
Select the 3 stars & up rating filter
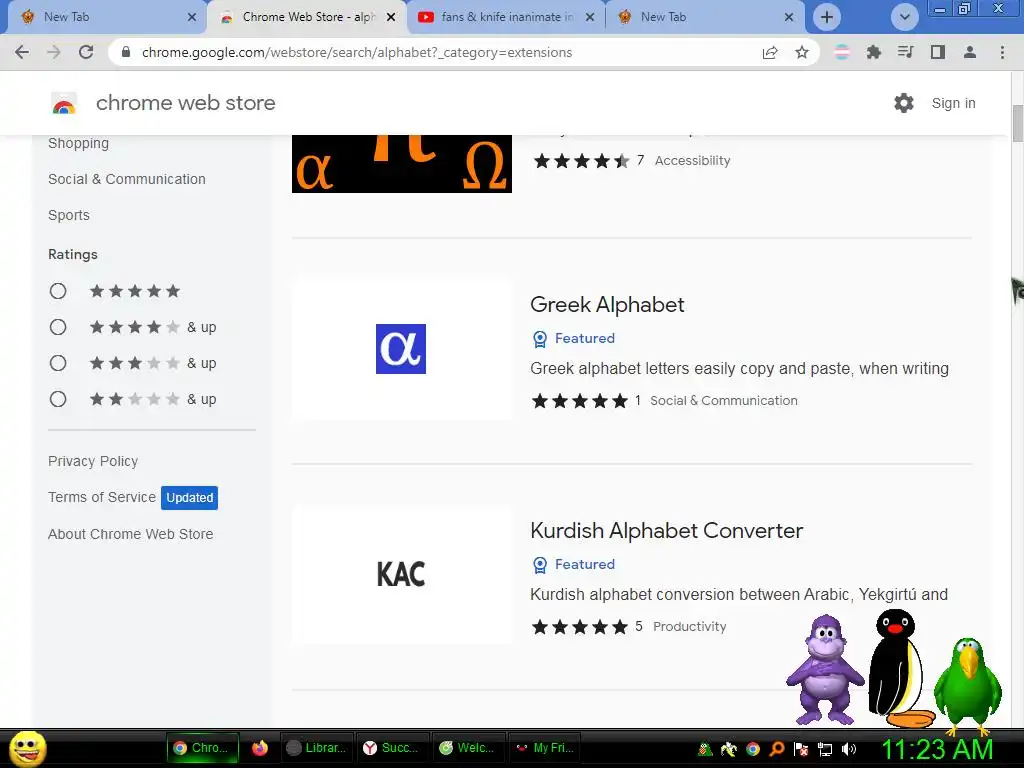coord(58,363)
